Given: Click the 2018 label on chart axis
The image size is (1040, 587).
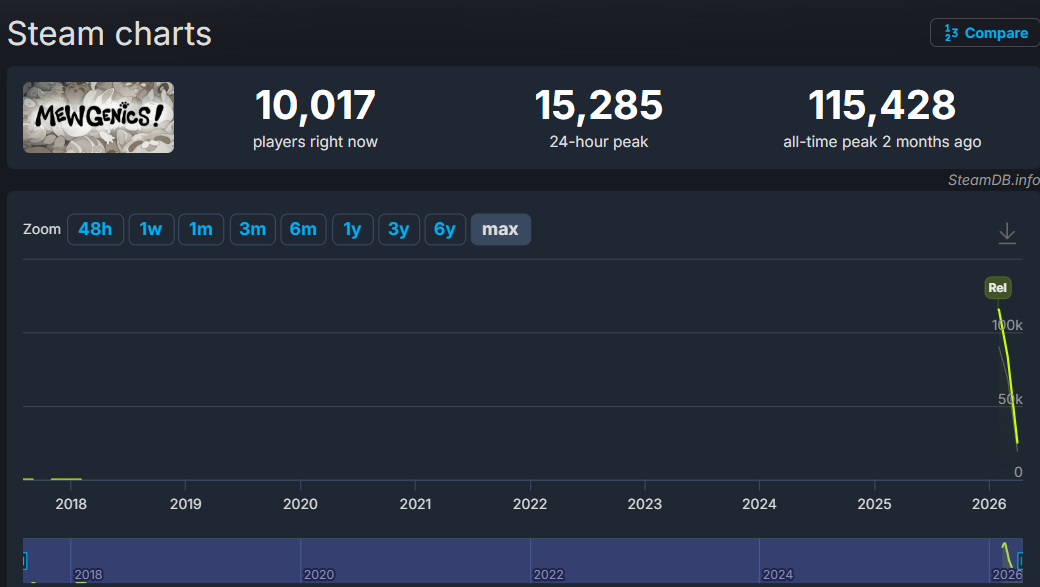Looking at the screenshot, I should [71, 504].
